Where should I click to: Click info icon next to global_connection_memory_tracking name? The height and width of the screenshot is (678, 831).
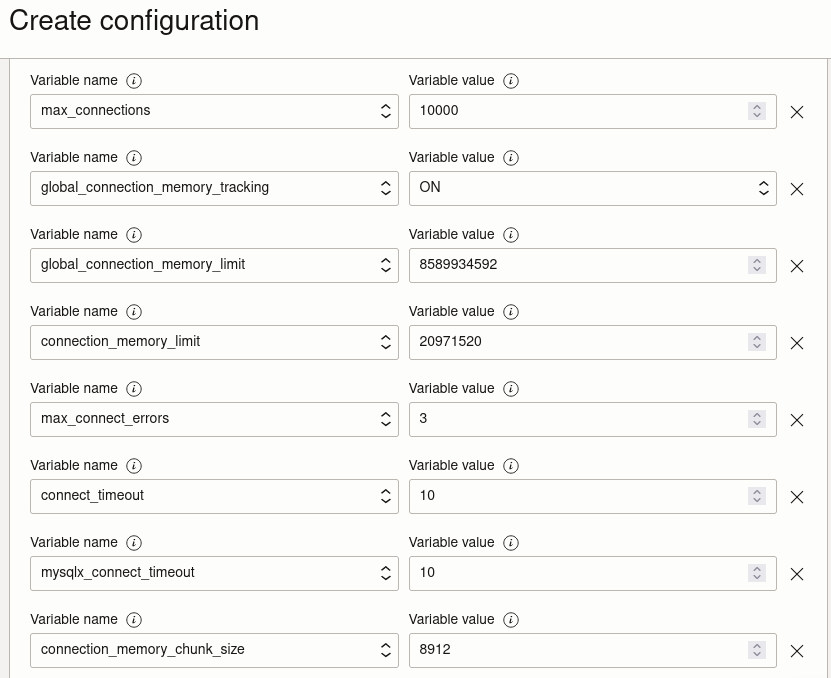134,158
